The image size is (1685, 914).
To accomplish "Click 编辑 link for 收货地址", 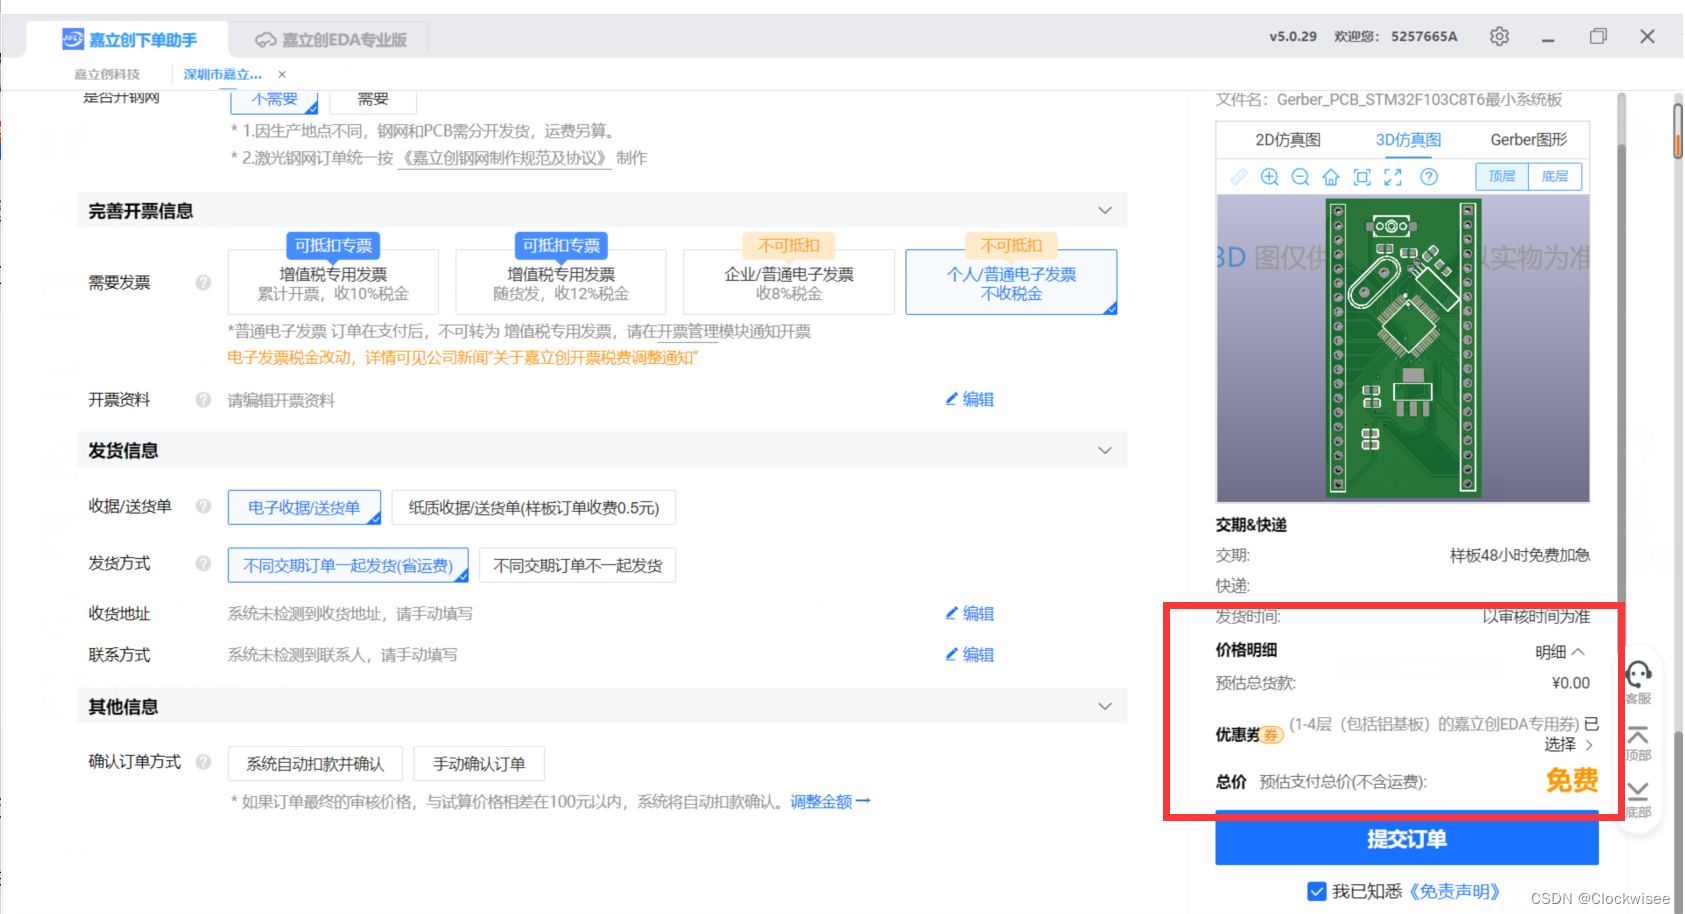I will coord(970,614).
